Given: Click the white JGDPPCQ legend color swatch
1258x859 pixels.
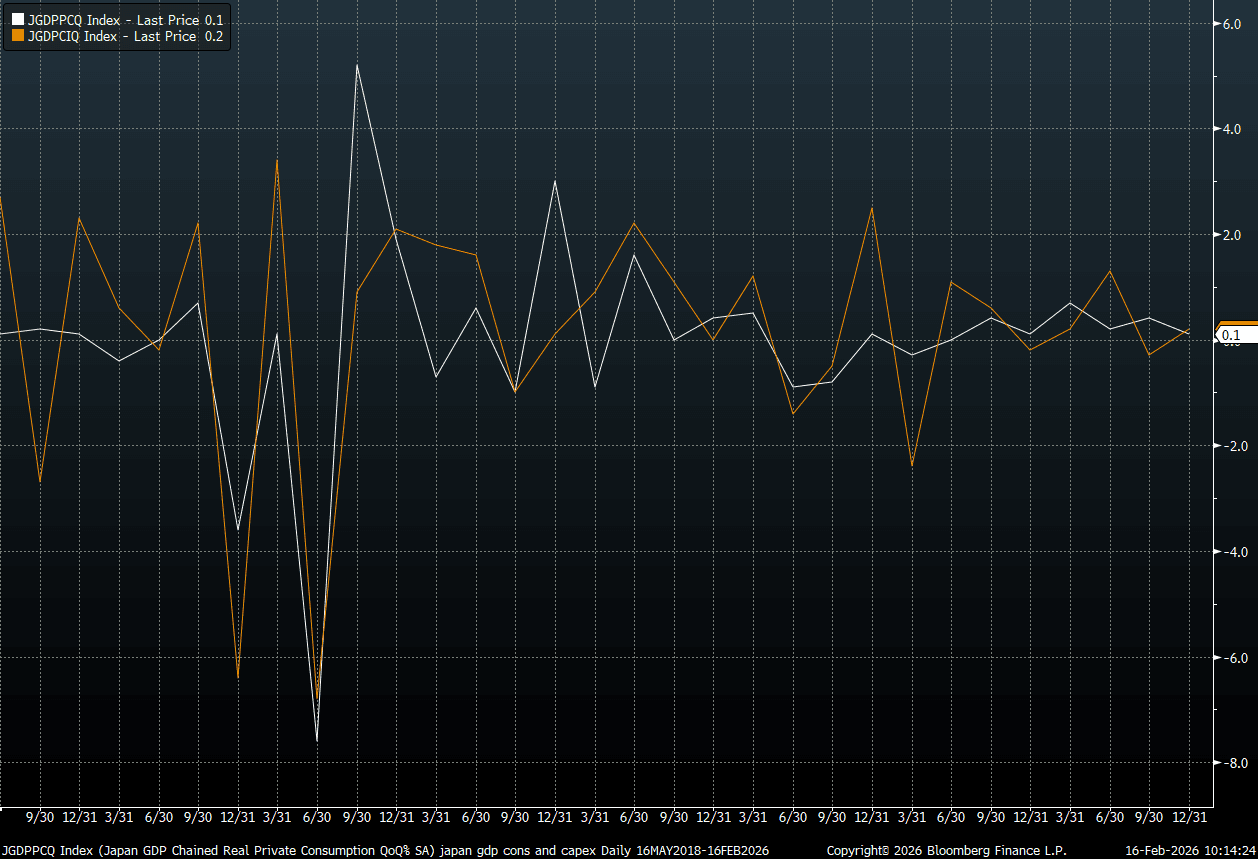Looking at the screenshot, I should [17, 20].
